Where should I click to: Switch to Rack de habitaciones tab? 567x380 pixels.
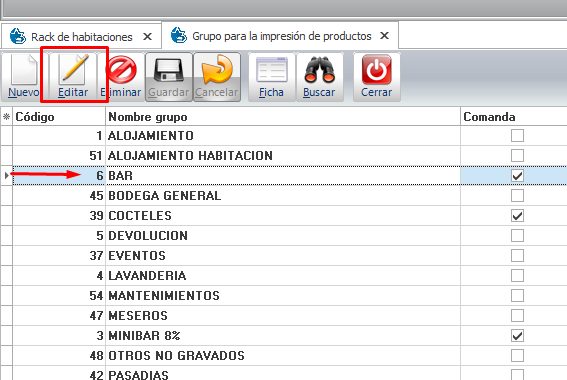pyautogui.click(x=81, y=37)
